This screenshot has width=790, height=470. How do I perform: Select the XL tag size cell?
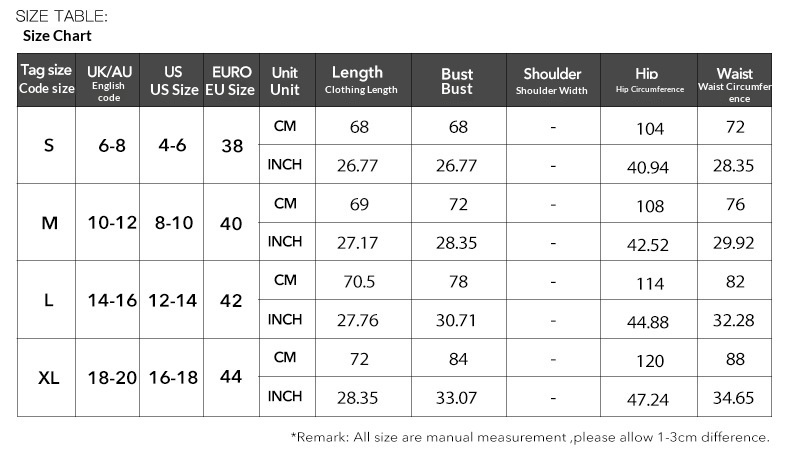pos(46,377)
